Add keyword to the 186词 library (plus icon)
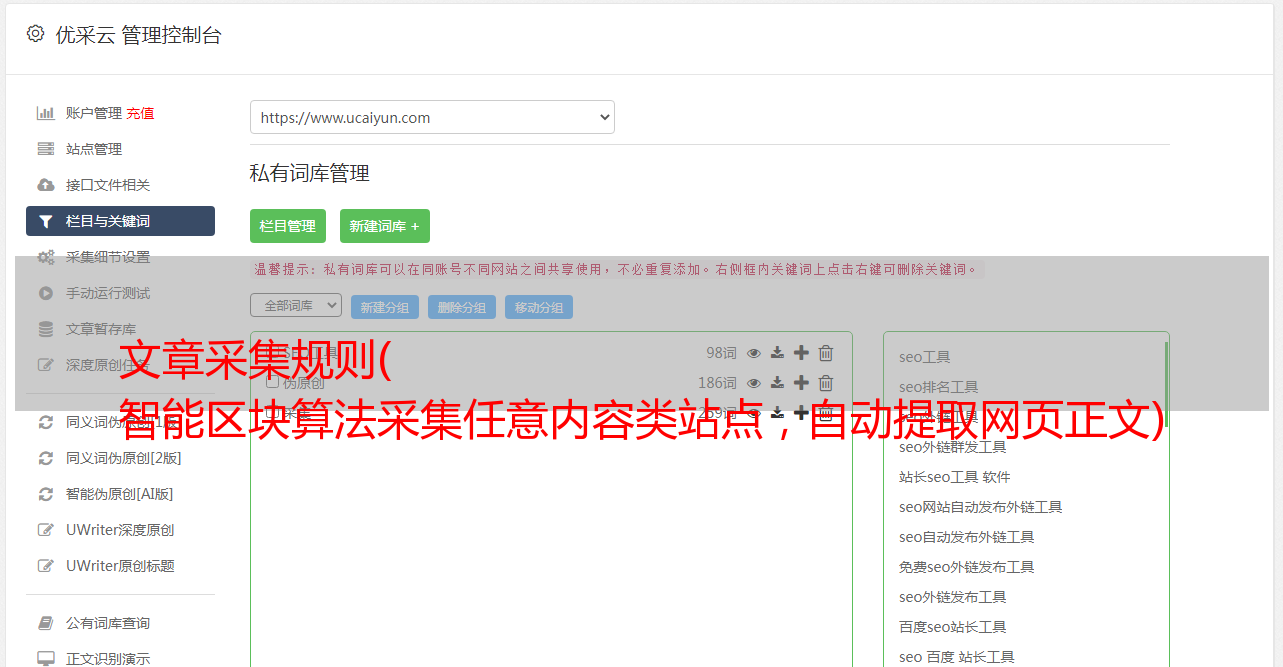 [801, 382]
